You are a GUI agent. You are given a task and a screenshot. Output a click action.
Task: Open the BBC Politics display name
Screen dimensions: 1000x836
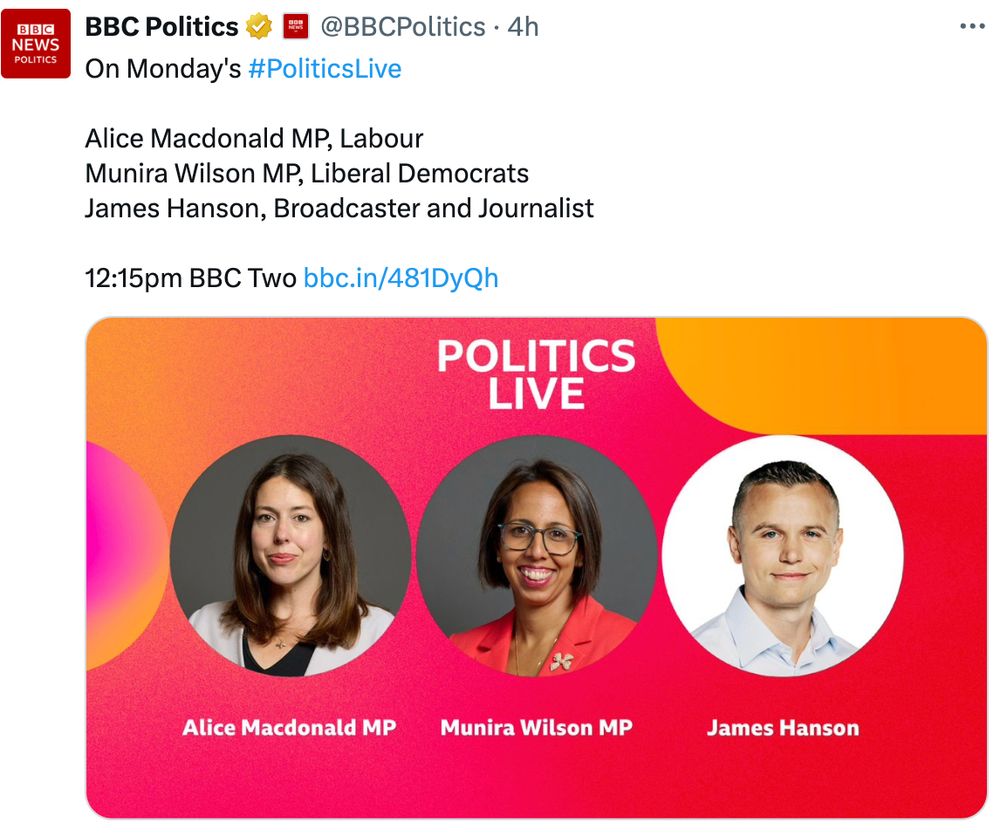[x=161, y=27]
